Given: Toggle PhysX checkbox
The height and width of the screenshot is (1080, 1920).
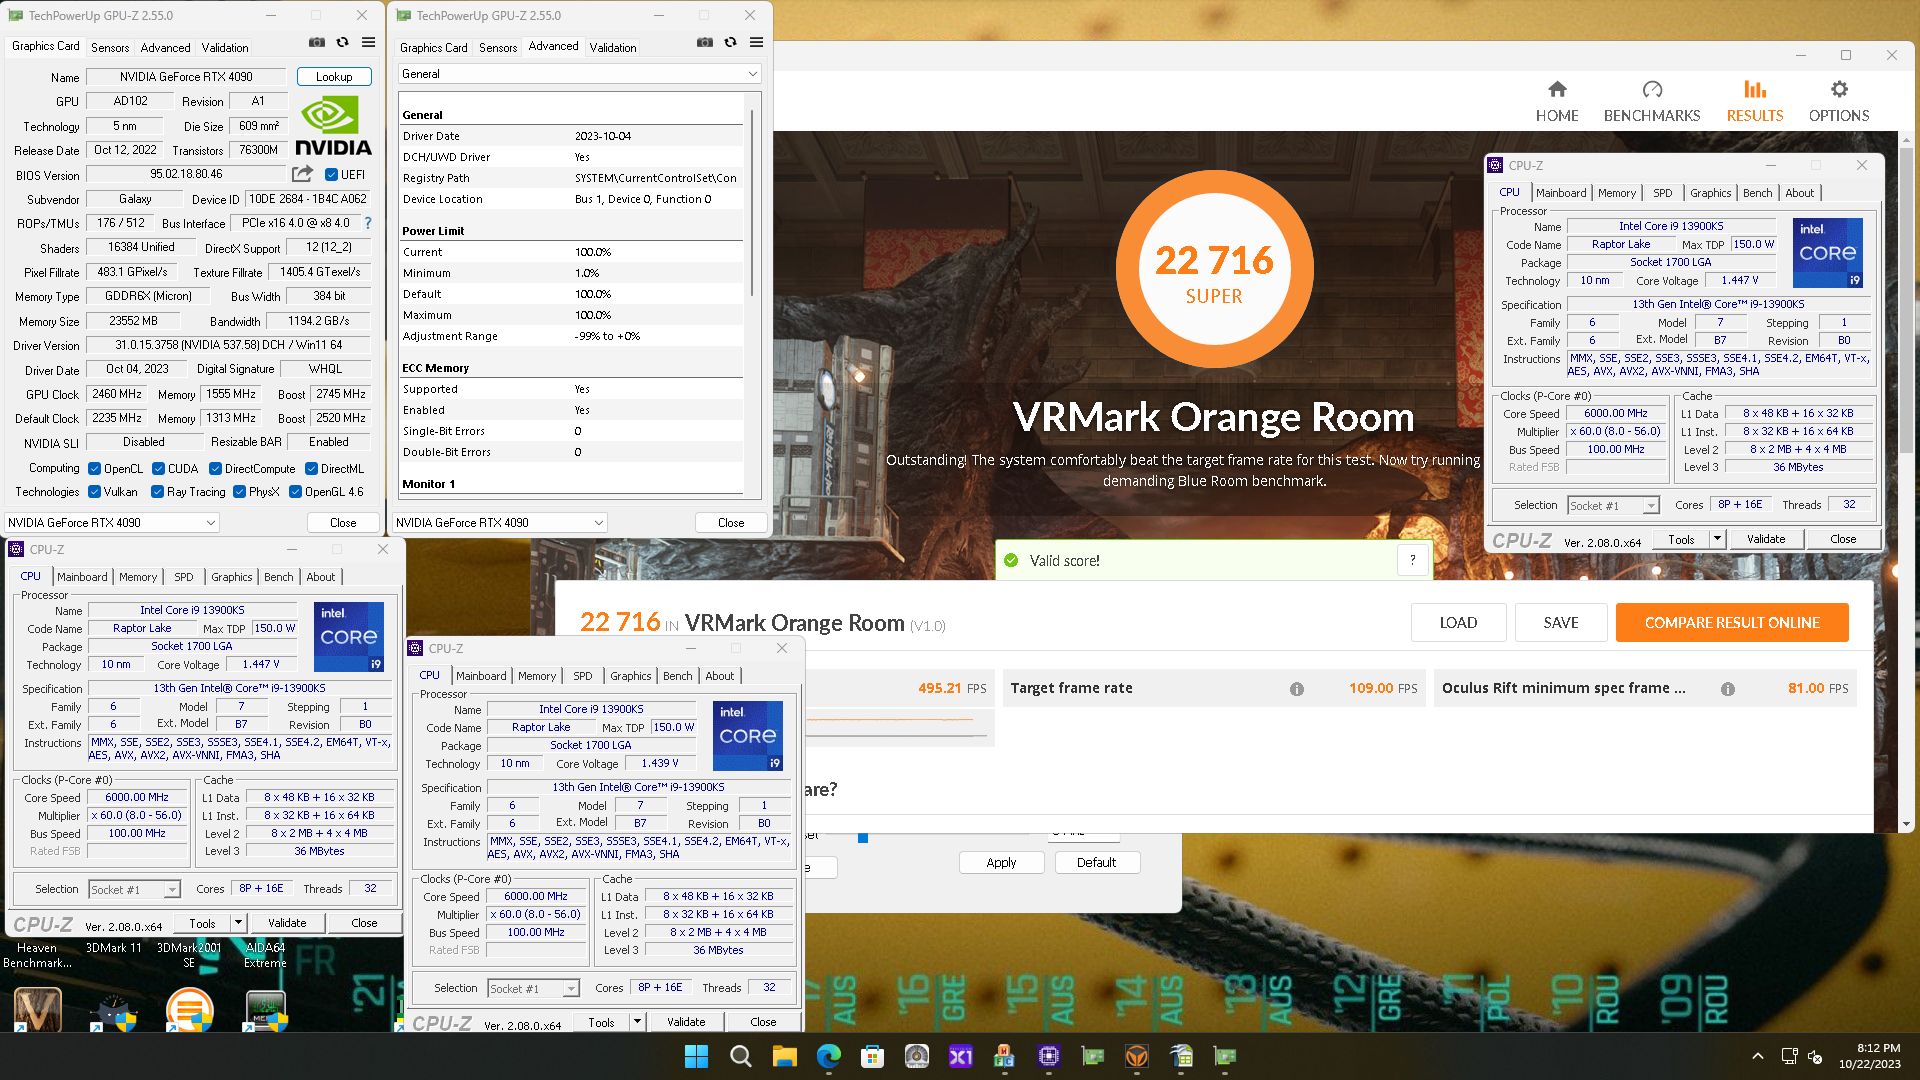Looking at the screenshot, I should pos(239,492).
